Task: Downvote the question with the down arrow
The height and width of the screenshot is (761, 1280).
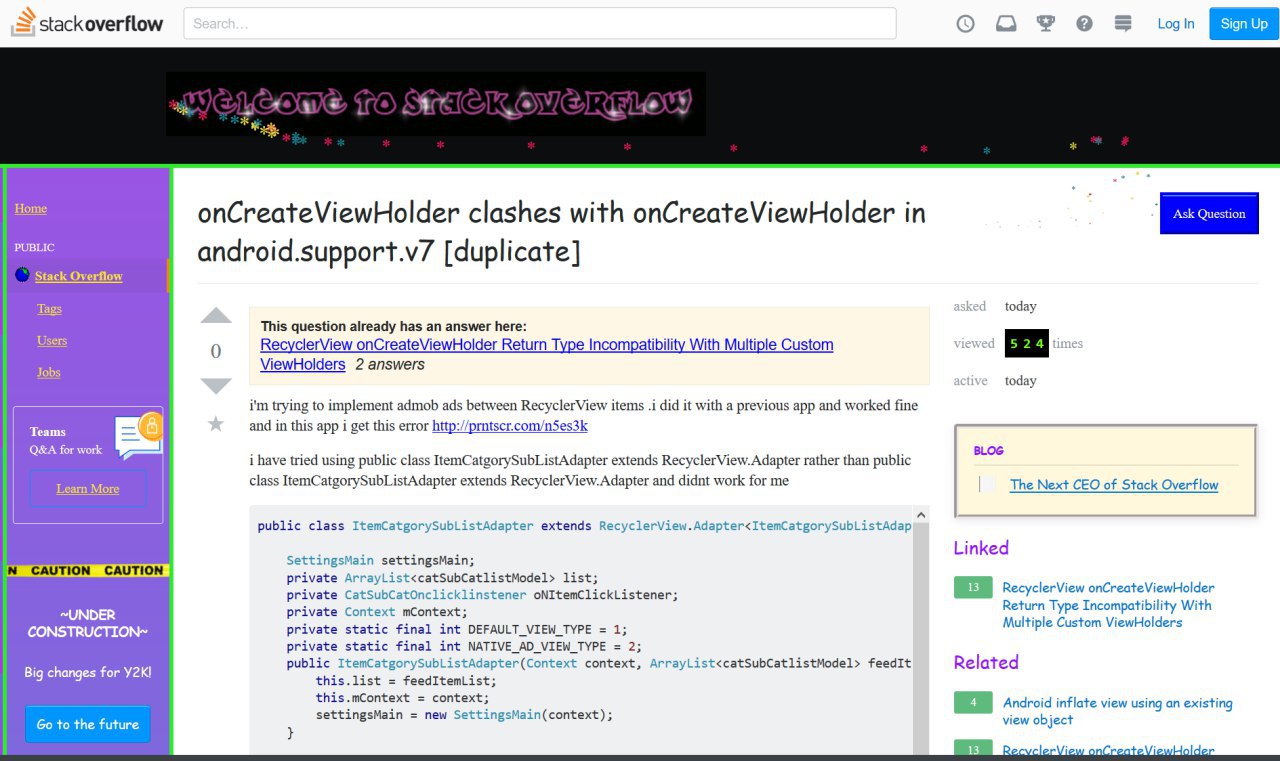Action: tap(216, 386)
